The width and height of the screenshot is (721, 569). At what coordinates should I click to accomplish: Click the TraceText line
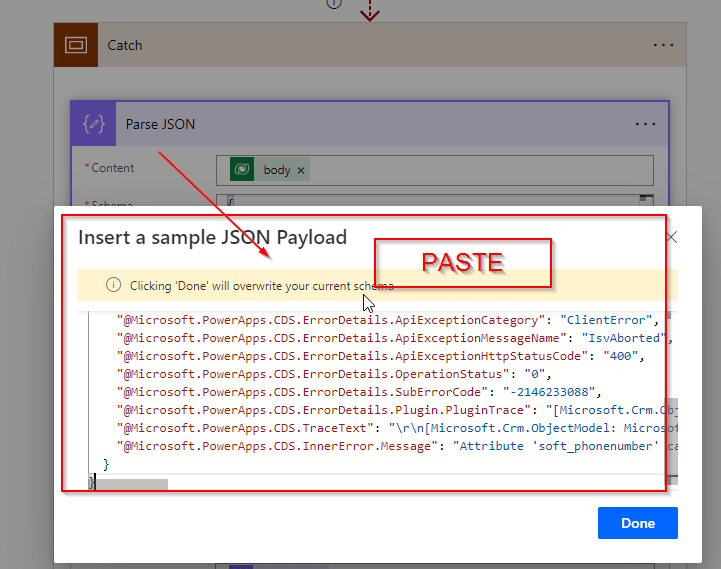[396, 428]
